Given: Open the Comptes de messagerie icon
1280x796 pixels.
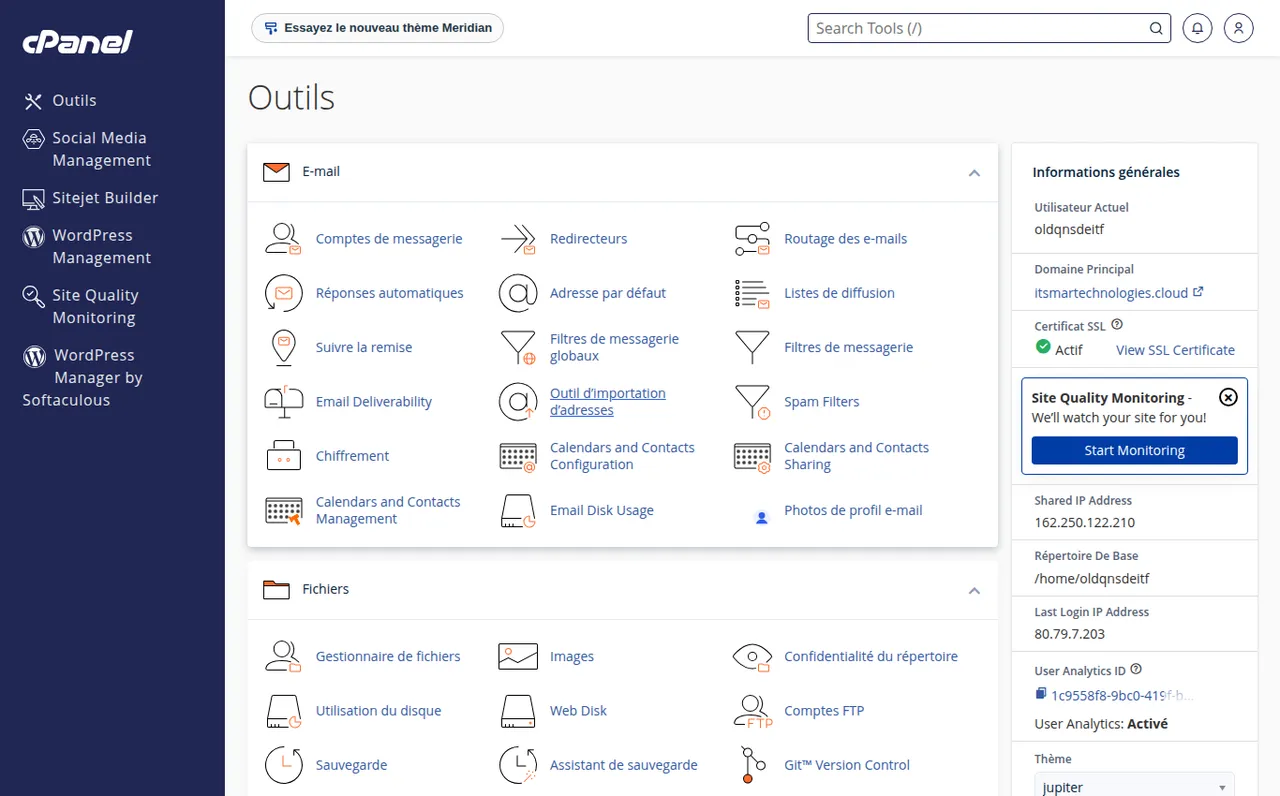Looking at the screenshot, I should pyautogui.click(x=283, y=239).
